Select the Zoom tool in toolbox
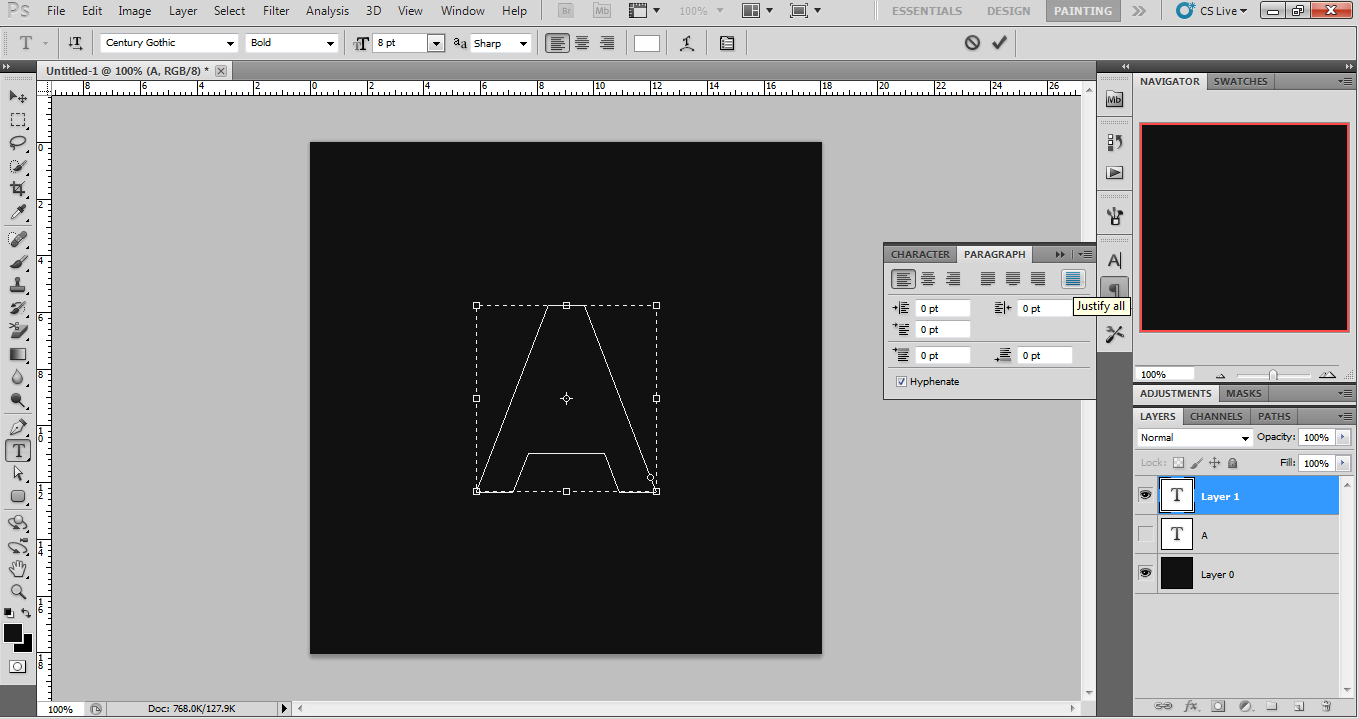1359x719 pixels. 18,591
